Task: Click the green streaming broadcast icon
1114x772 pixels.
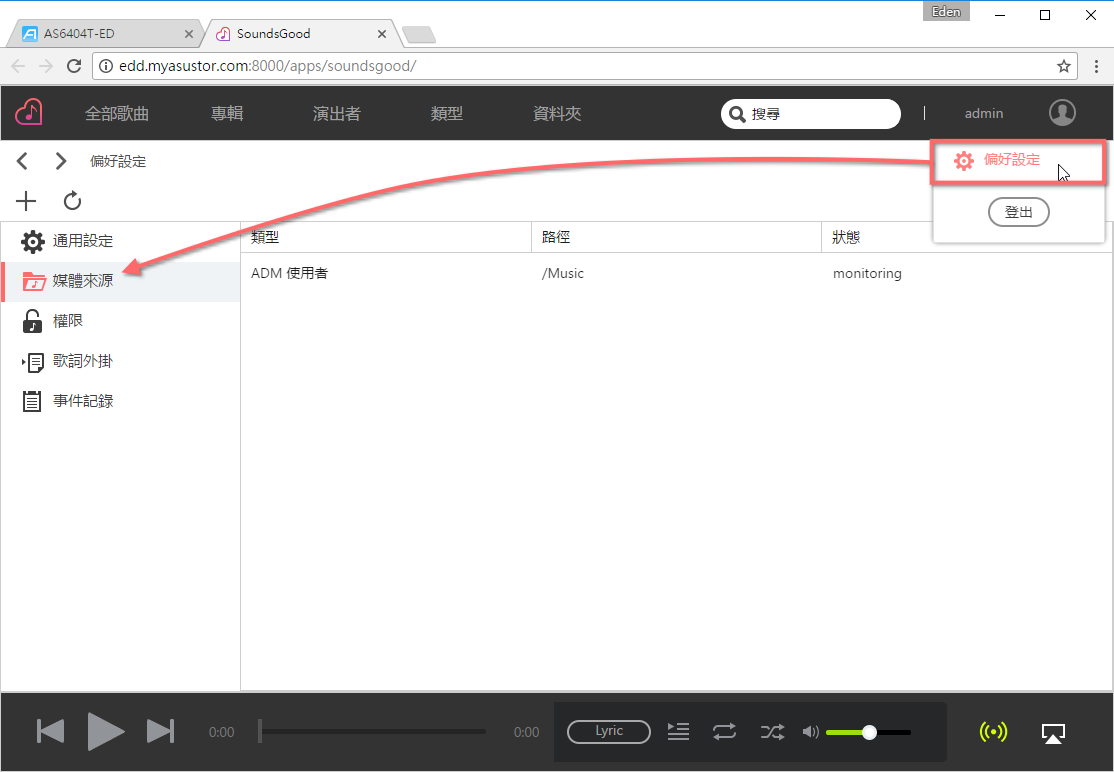Action: tap(993, 732)
